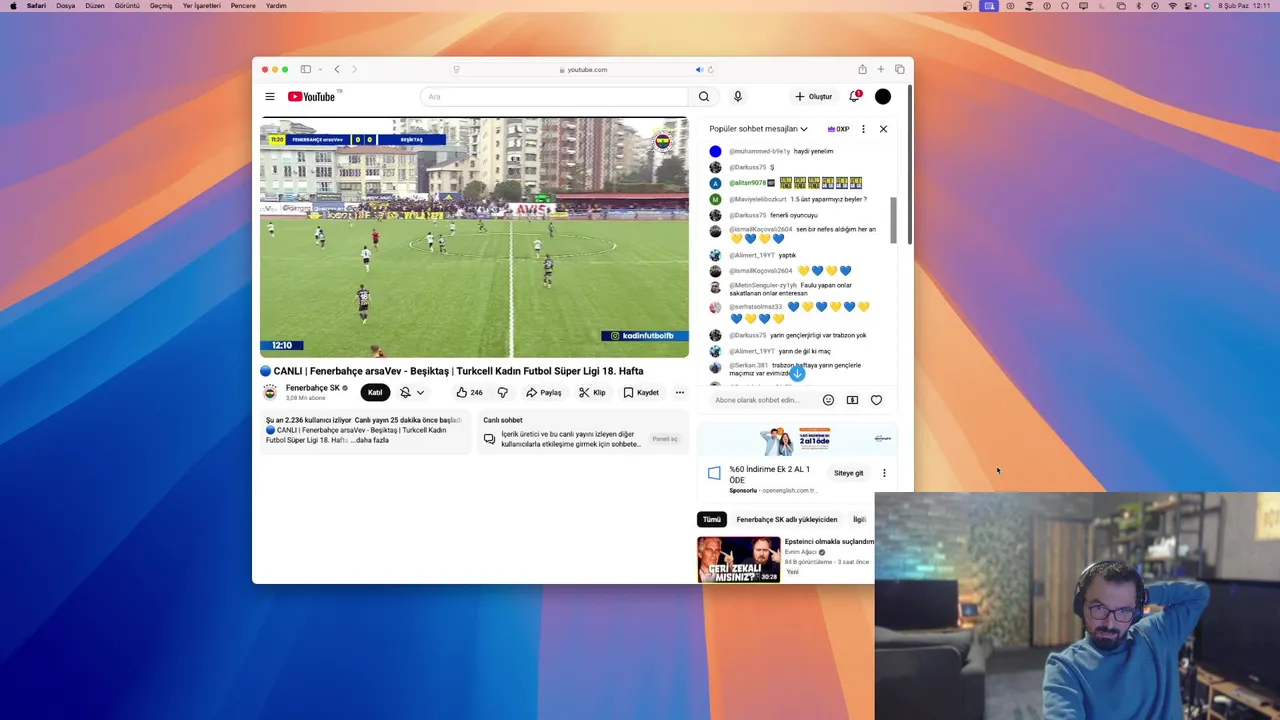Go forward with Safari's forward arrow

pyautogui.click(x=354, y=70)
